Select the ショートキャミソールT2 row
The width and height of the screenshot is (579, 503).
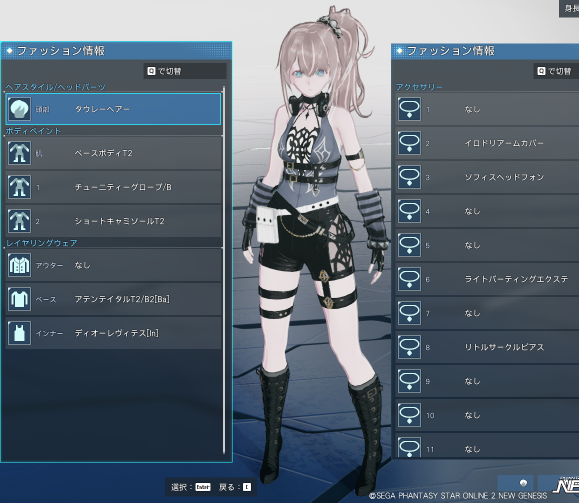click(113, 221)
